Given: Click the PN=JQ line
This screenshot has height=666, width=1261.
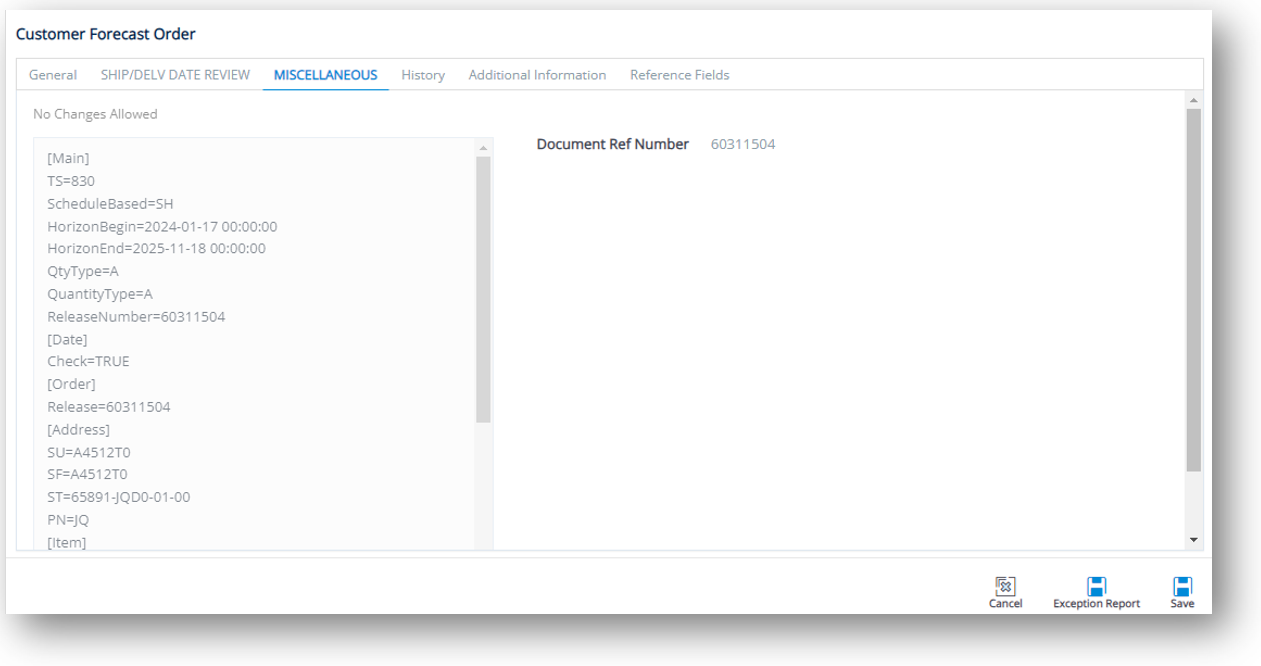Looking at the screenshot, I should click(68, 520).
